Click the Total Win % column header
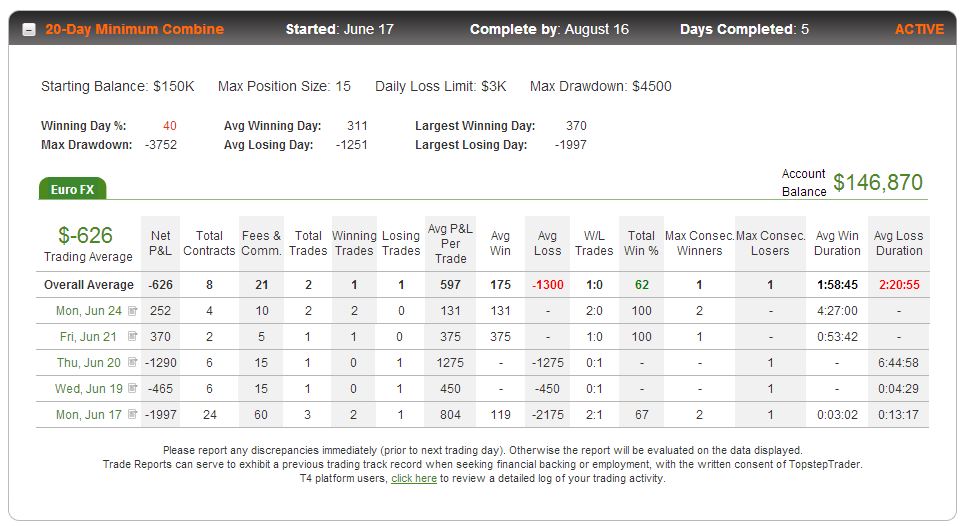 tap(641, 243)
